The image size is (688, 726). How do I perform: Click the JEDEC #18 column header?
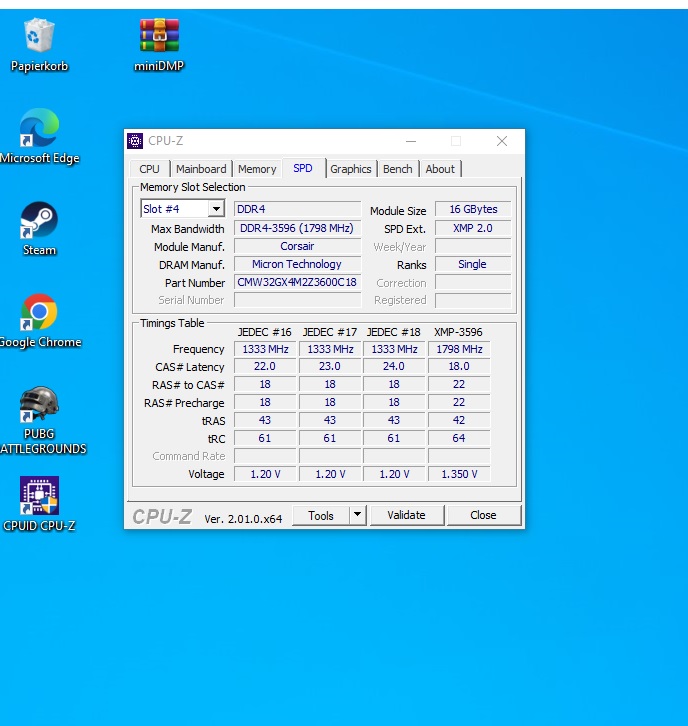coord(394,332)
